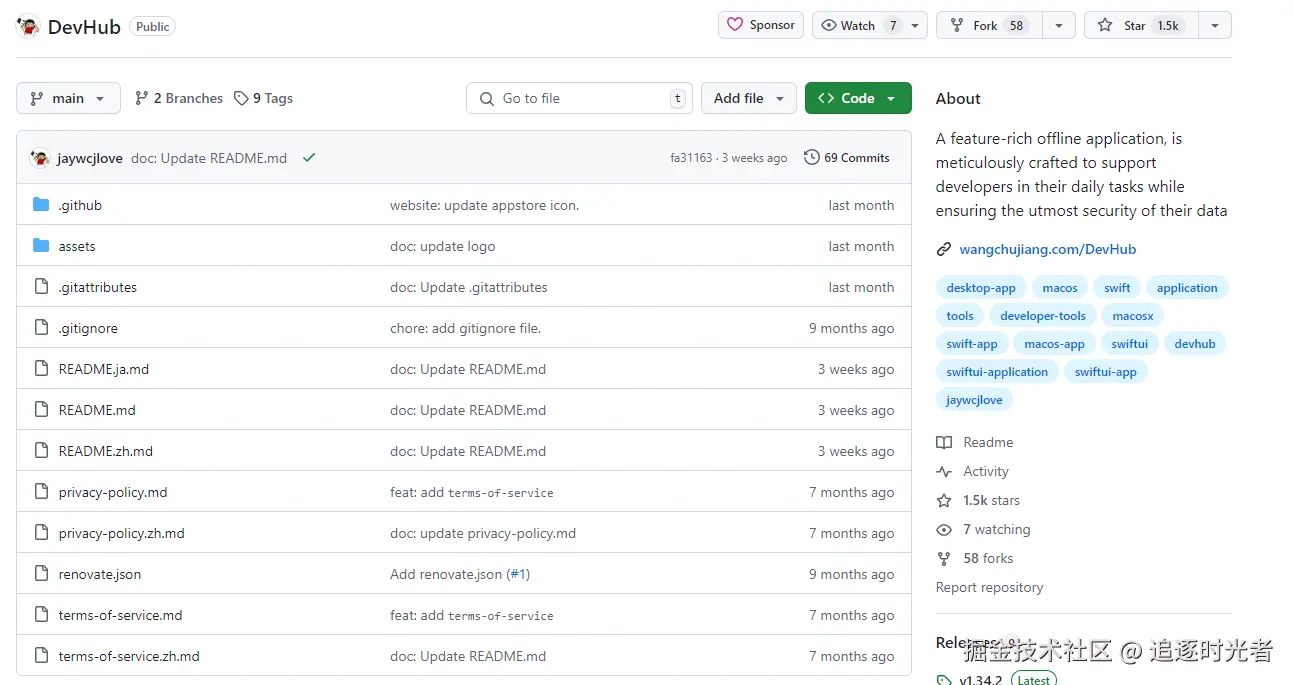Open the terms-of-service.zh.md file
The image size is (1294, 685).
click(x=129, y=656)
